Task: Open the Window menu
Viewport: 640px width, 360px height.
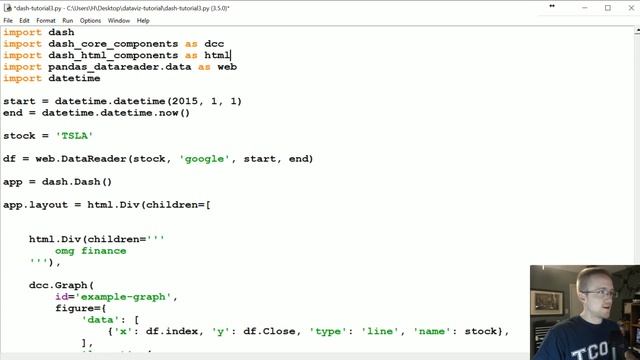Action: [x=118, y=20]
